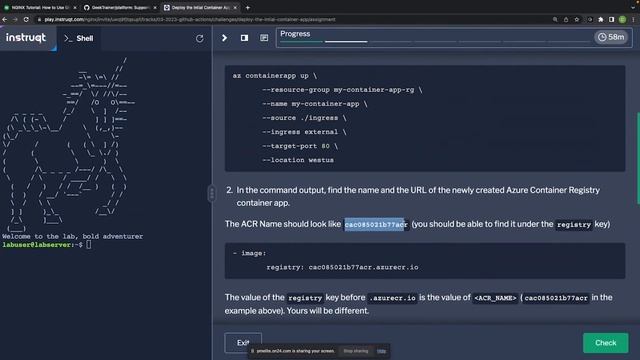Select the first completed progress segment
The image size is (640, 360).
click(301, 42)
